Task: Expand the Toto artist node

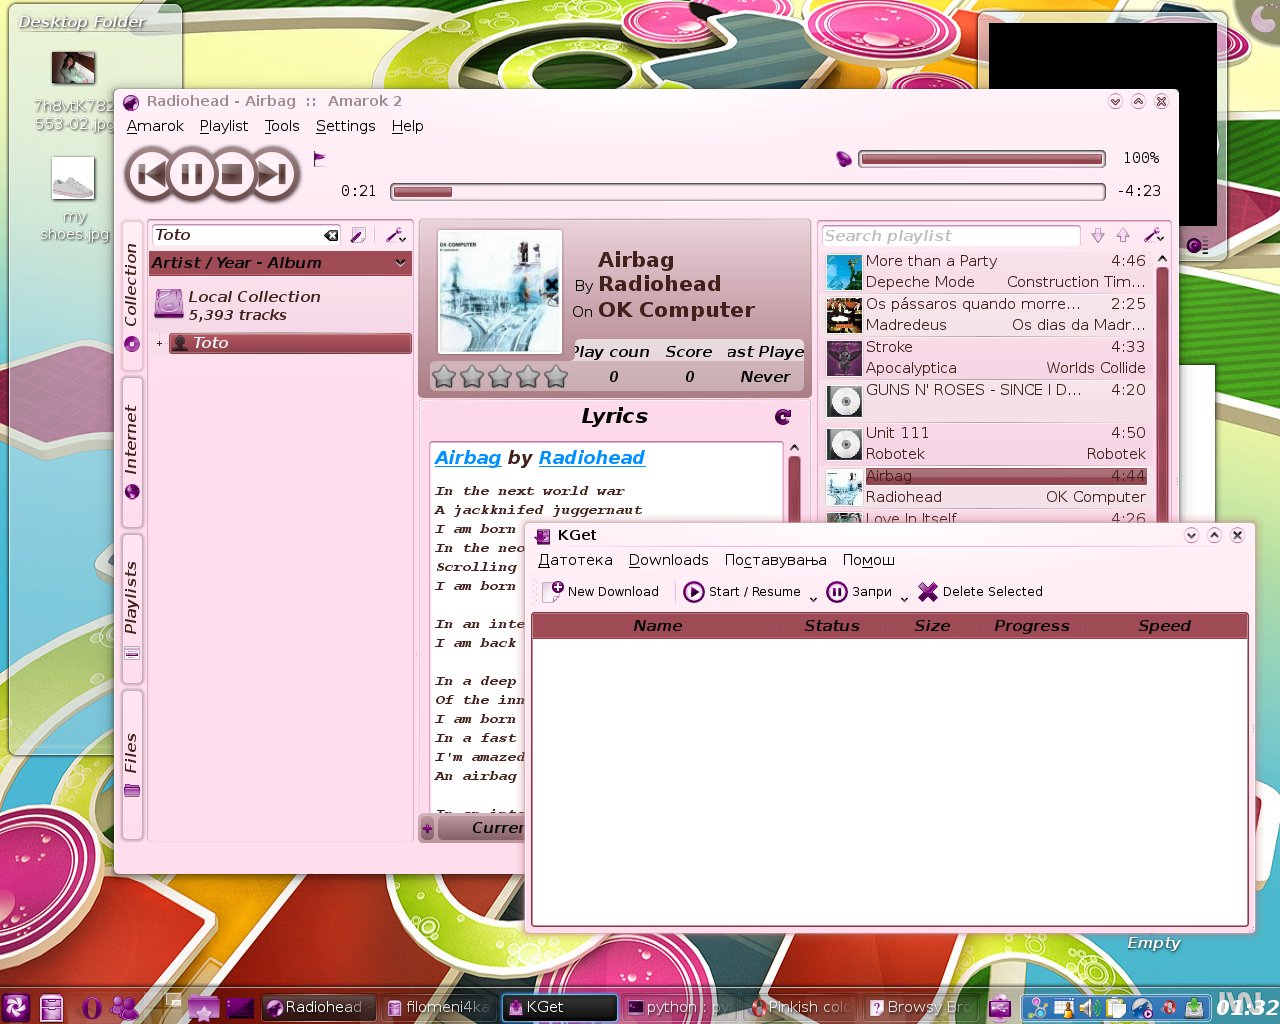Action: [159, 343]
